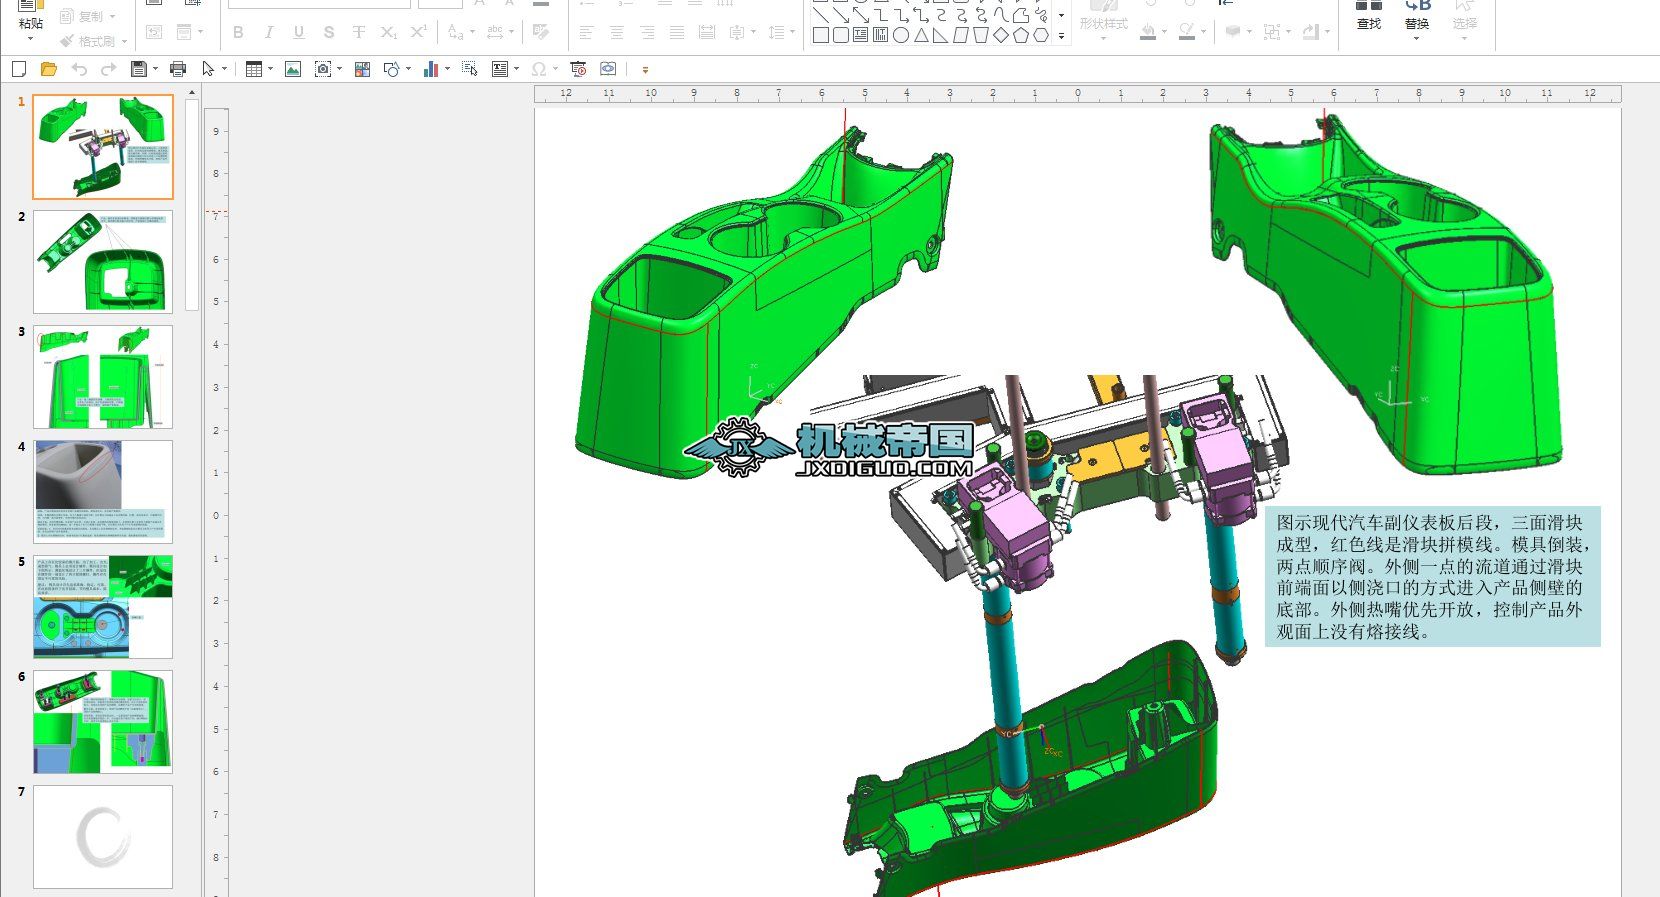Select slide 4 thumbnail in panel
Viewport: 1660px width, 897px height.
pos(103,491)
